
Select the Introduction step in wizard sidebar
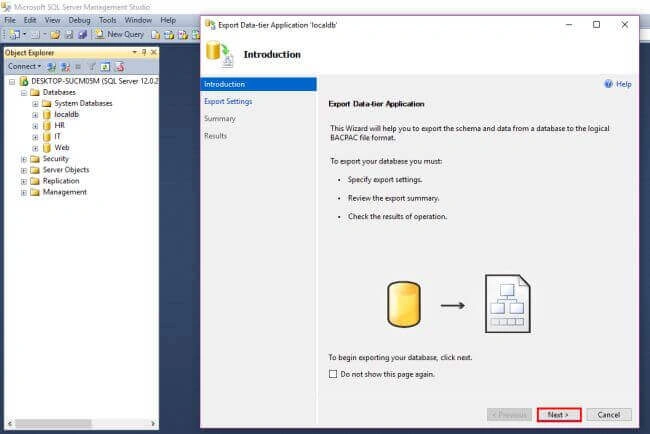point(258,84)
